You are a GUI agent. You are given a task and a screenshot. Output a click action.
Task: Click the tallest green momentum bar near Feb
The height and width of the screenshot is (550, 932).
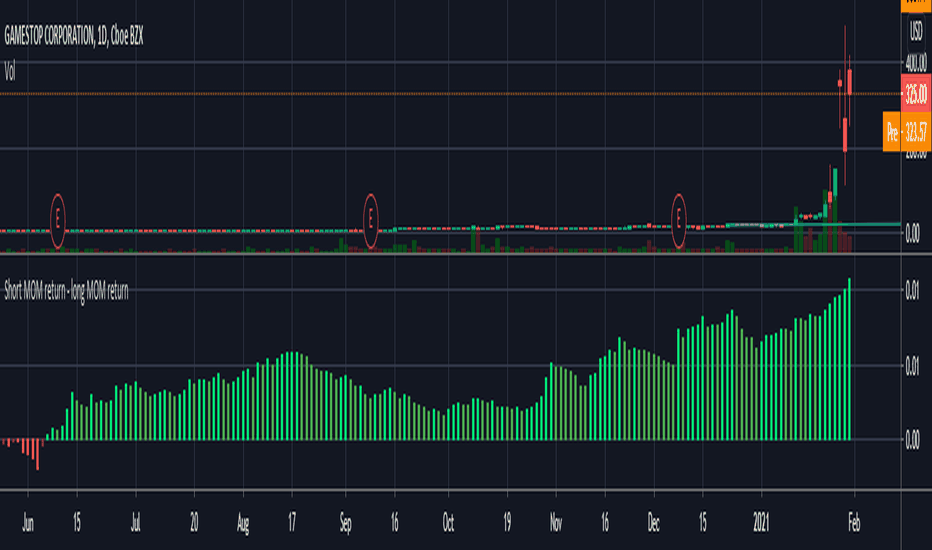pos(849,359)
